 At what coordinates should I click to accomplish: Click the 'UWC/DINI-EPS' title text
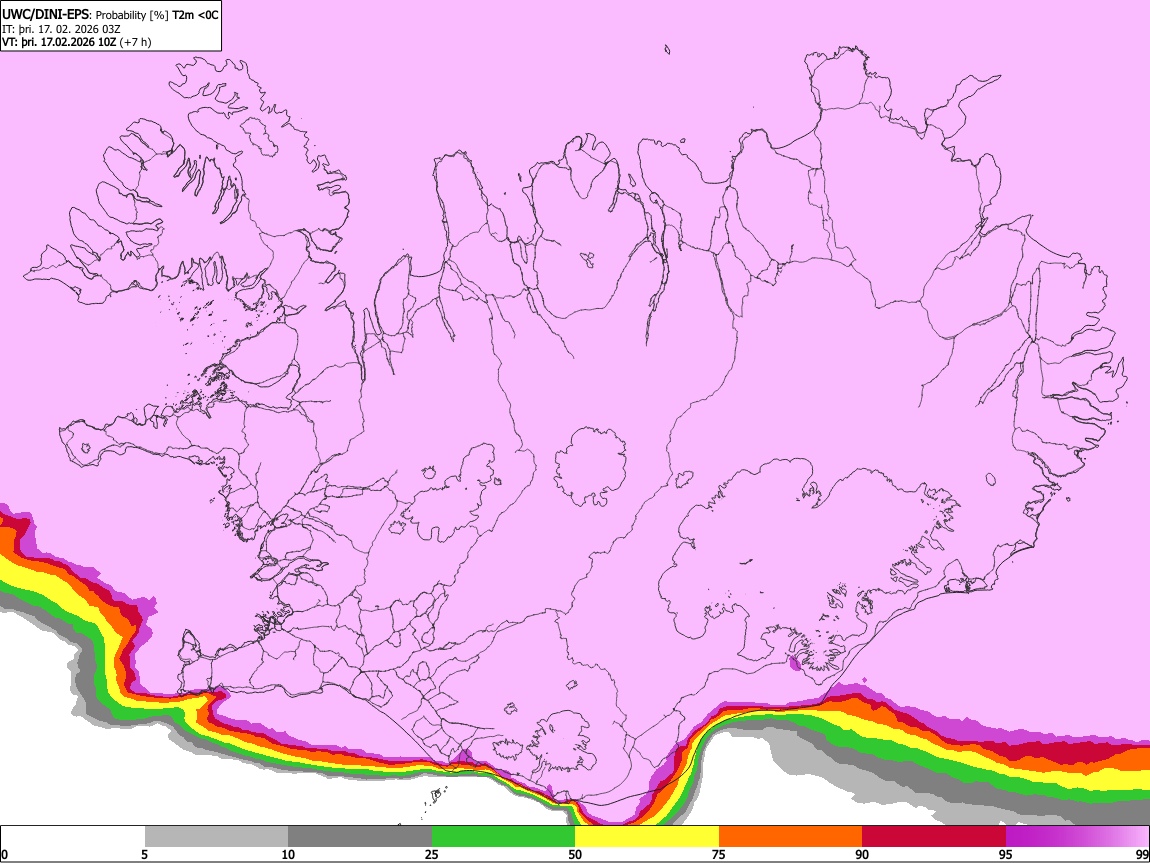coord(44,15)
